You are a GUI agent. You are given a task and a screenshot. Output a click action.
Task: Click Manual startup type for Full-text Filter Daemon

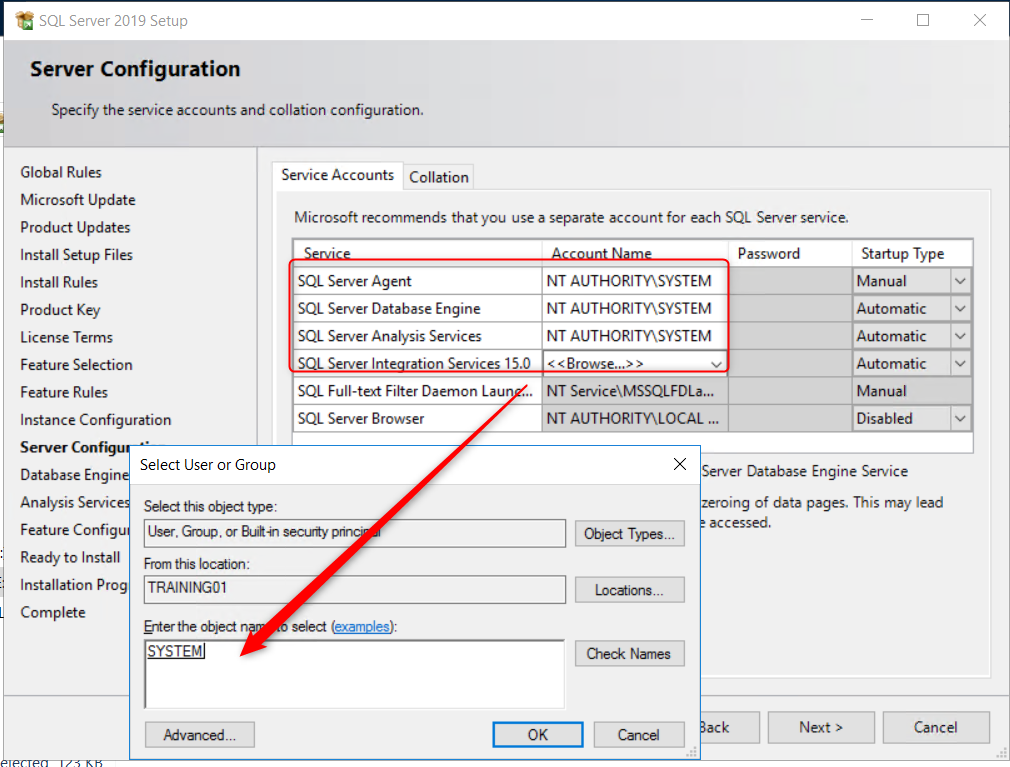[x=912, y=391]
